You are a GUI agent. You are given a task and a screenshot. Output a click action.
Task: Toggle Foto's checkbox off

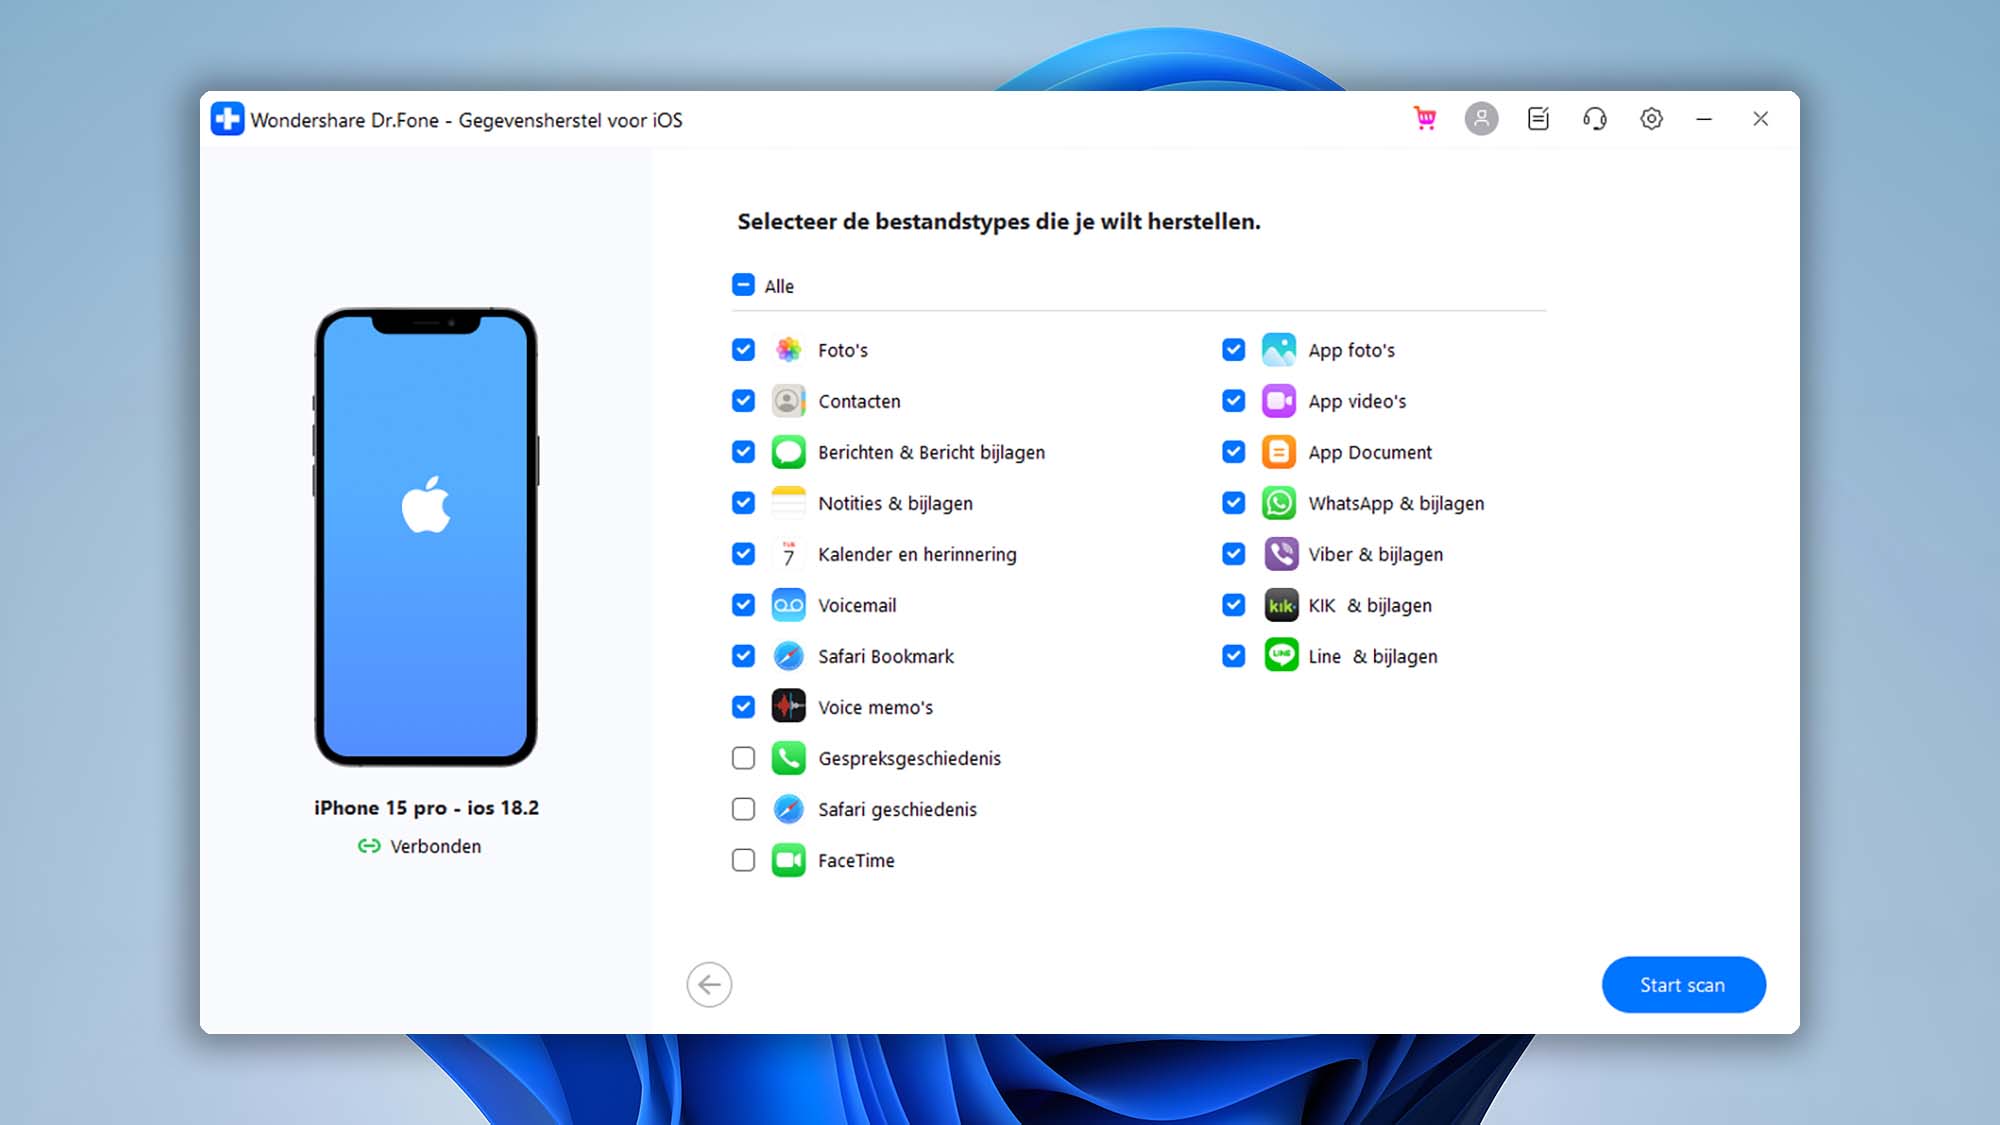pos(743,349)
